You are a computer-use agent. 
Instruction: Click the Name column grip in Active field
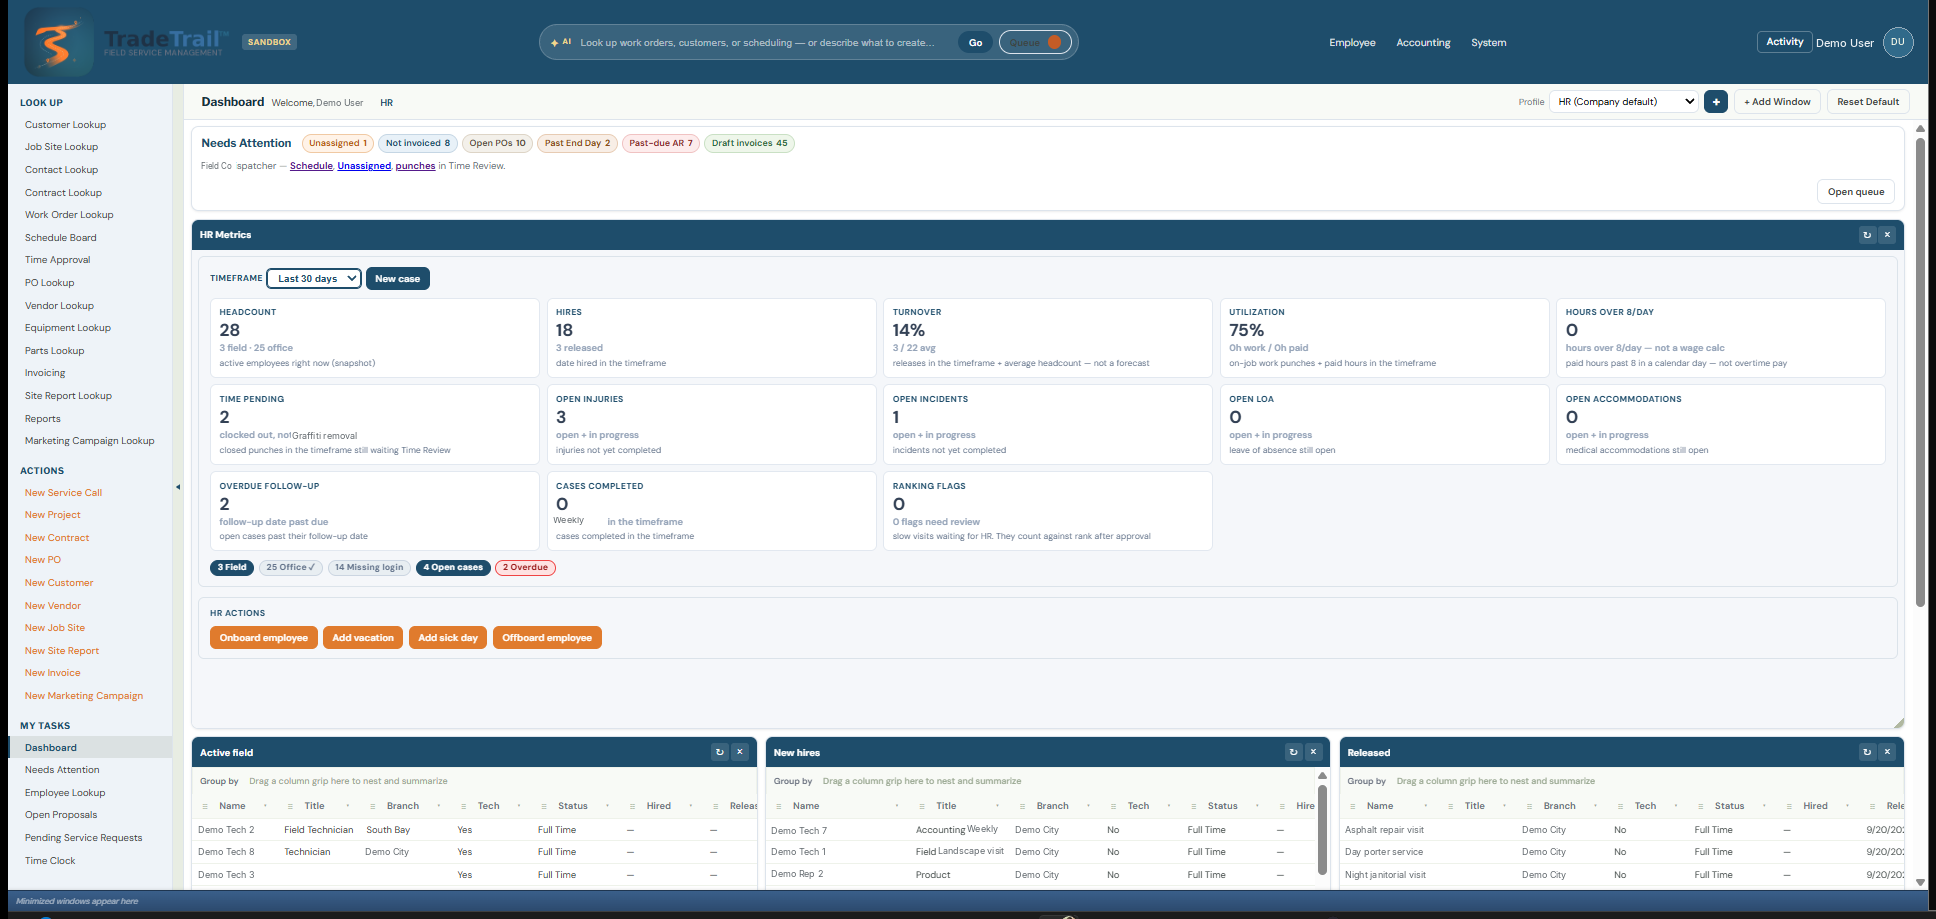[205, 806]
